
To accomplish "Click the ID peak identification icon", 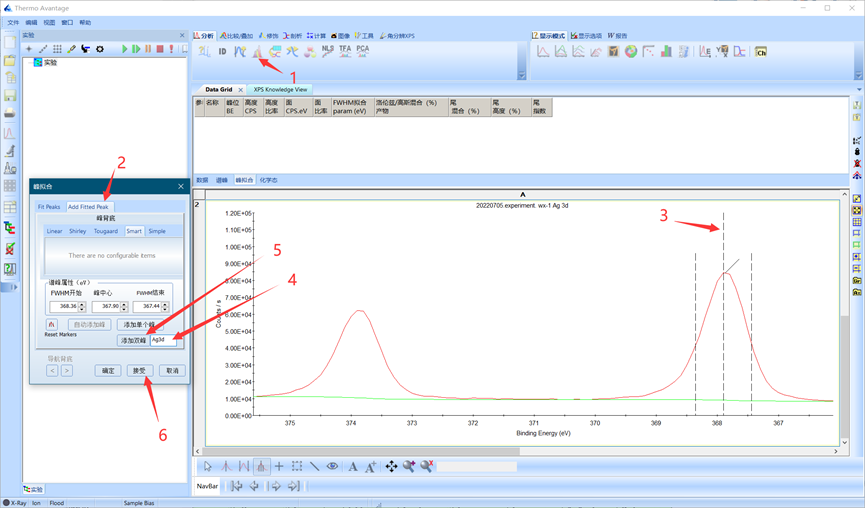I will tap(222, 51).
